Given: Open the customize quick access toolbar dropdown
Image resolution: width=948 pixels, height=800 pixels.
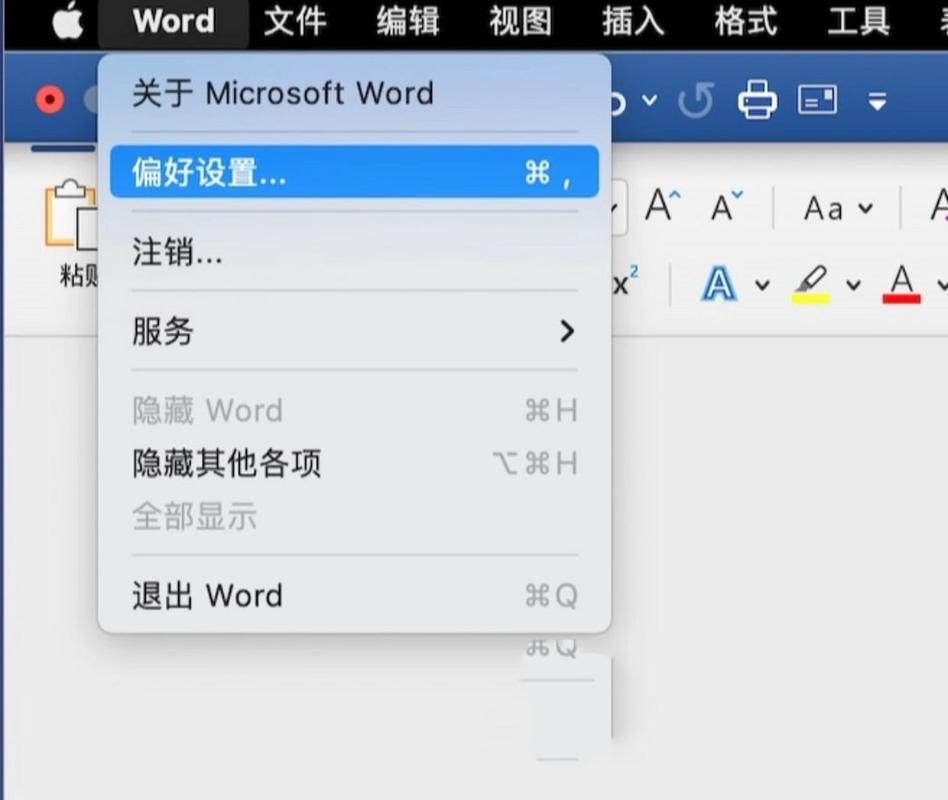Looking at the screenshot, I should [x=877, y=101].
